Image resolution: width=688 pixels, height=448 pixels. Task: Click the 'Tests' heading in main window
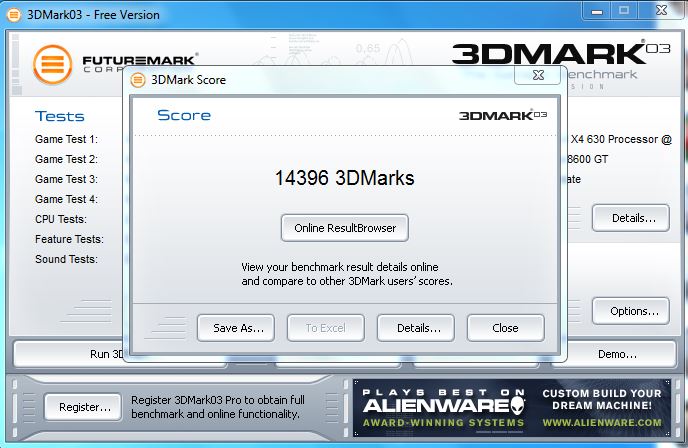tap(59, 116)
